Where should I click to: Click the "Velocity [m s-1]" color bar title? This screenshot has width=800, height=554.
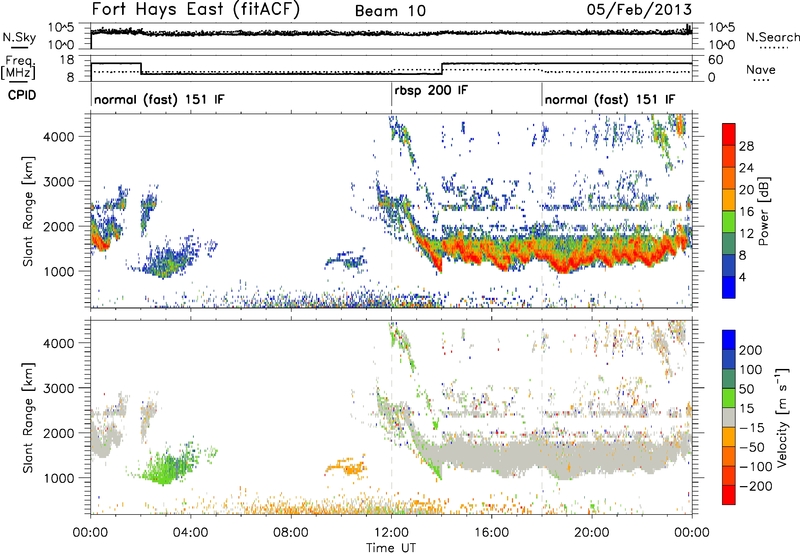[781, 417]
